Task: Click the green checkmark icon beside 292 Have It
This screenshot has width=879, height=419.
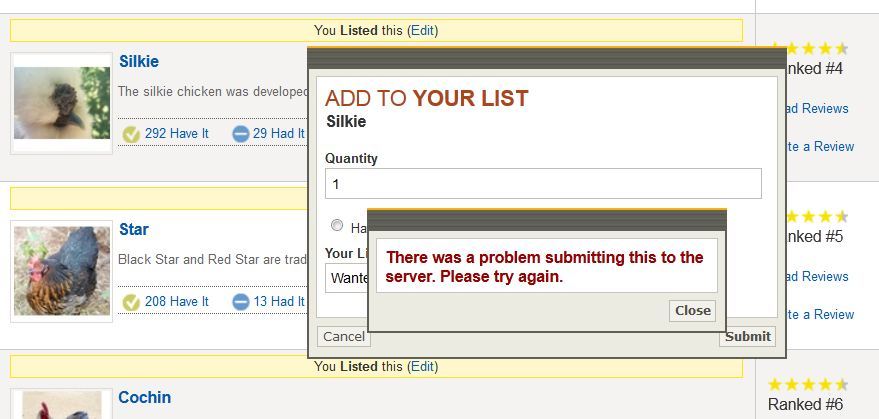Action: click(131, 134)
